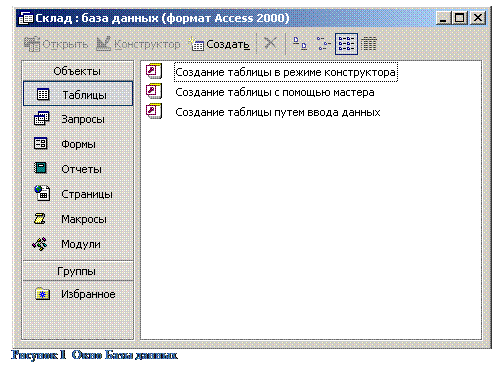Select 'Создание таблицы в режиме конструктора'
This screenshot has width=503, height=379.
(x=285, y=72)
